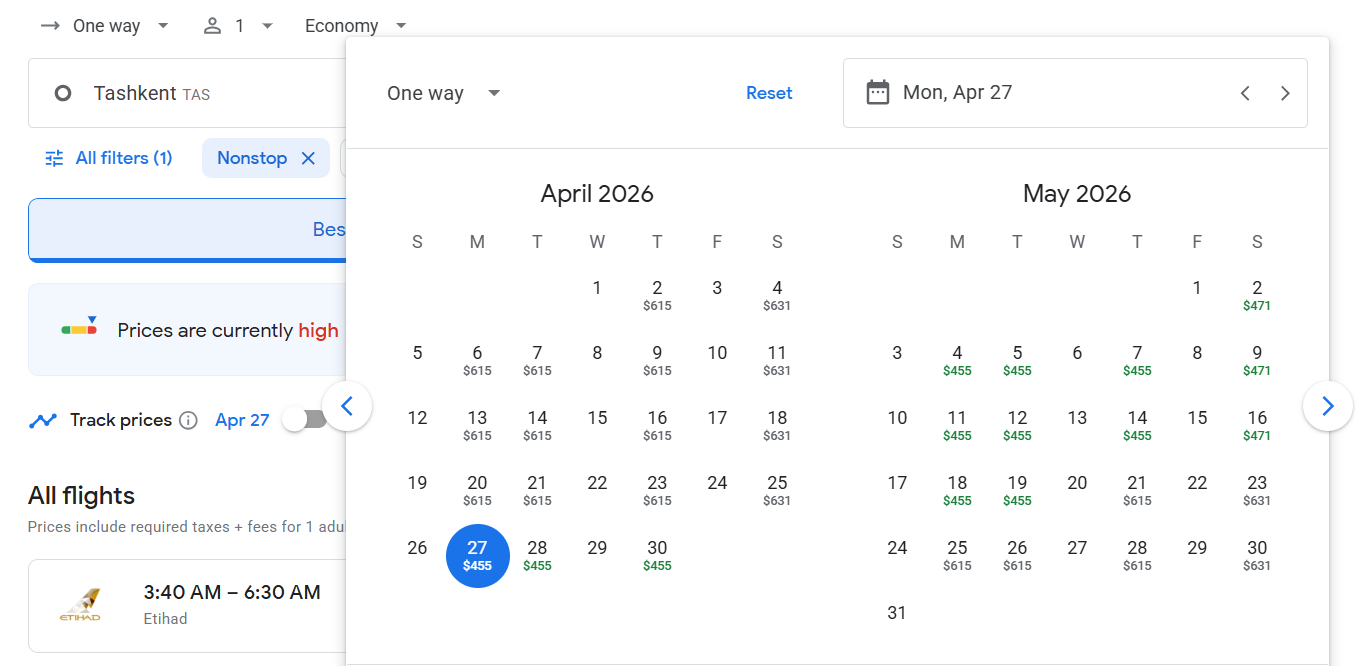
Task: Show next months with right round arrow
Action: click(x=1327, y=406)
